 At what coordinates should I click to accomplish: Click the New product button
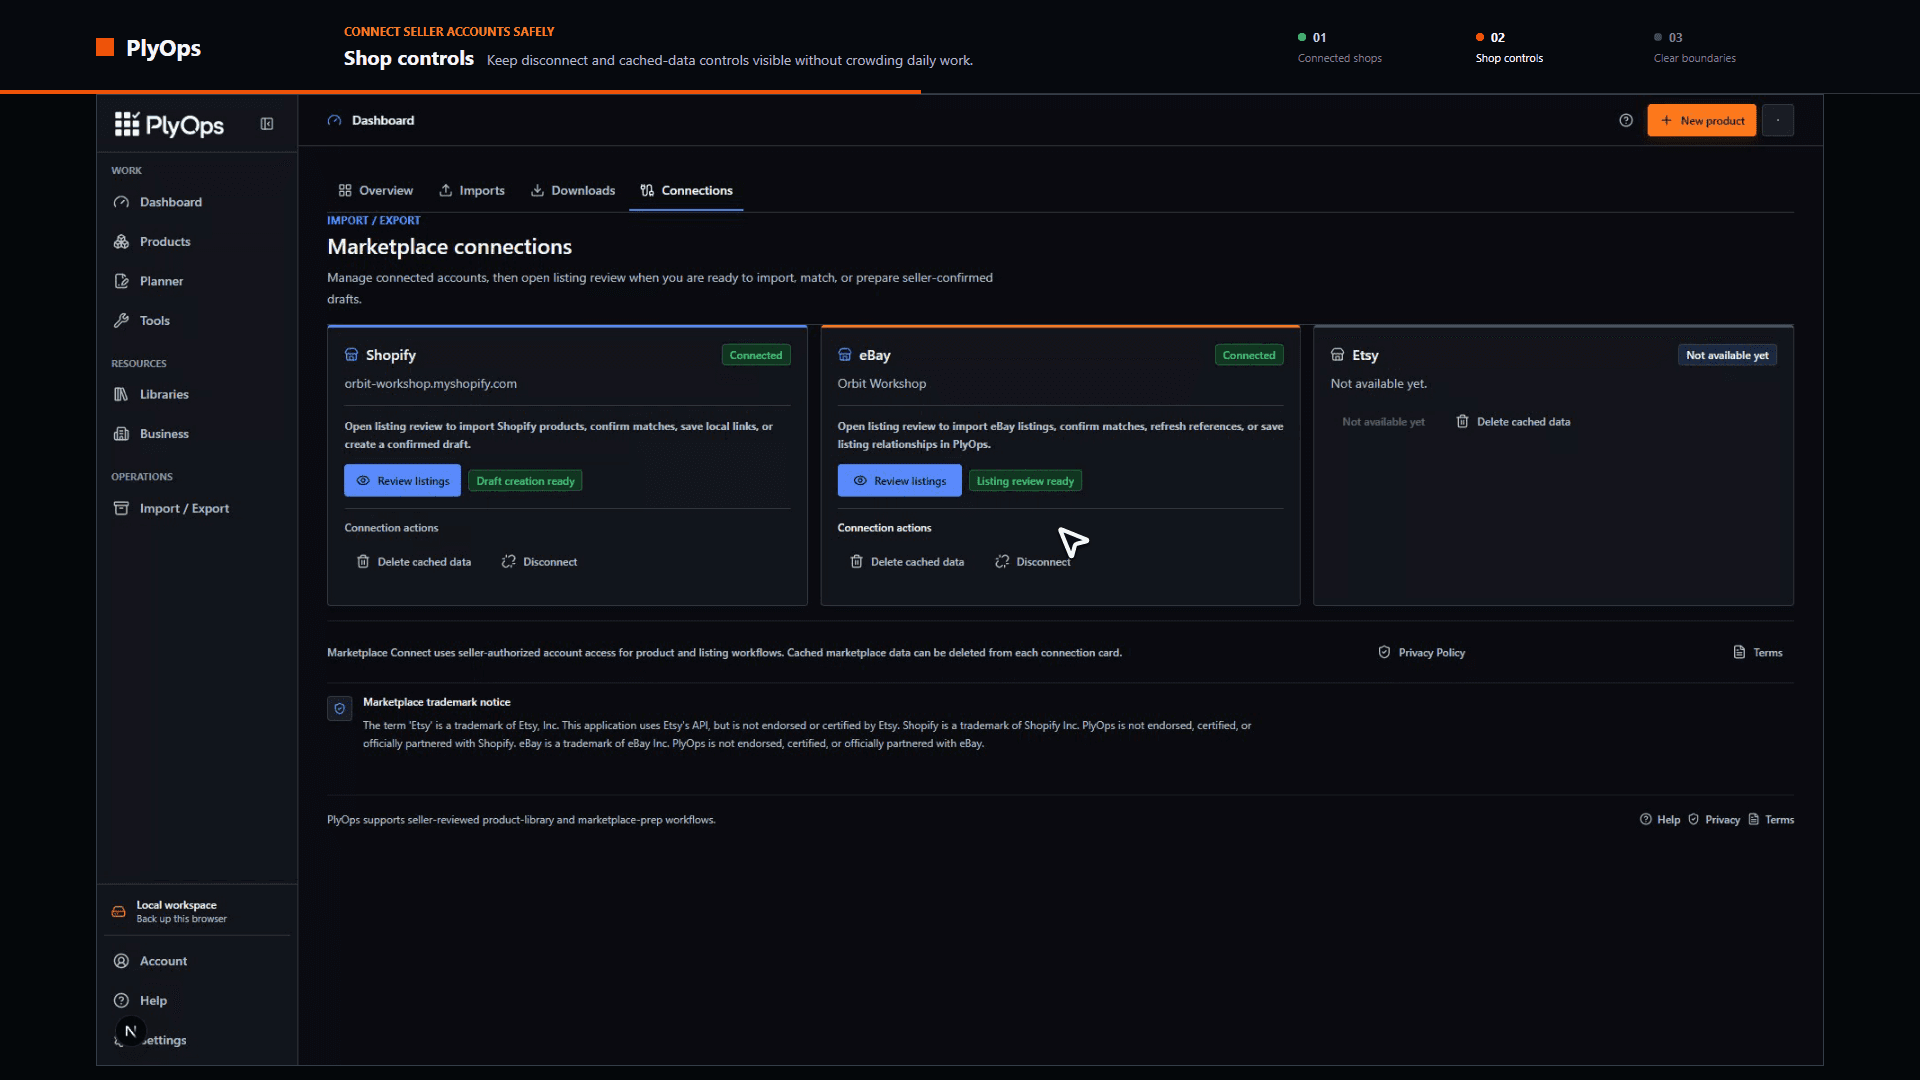[1702, 120]
